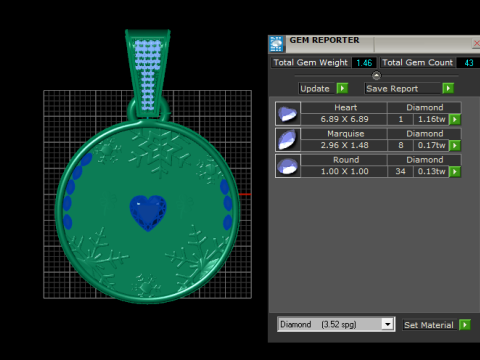Viewport: 480px width, 360px height.
Task: Click the pavé gems on the pendant bail
Action: coord(147,75)
